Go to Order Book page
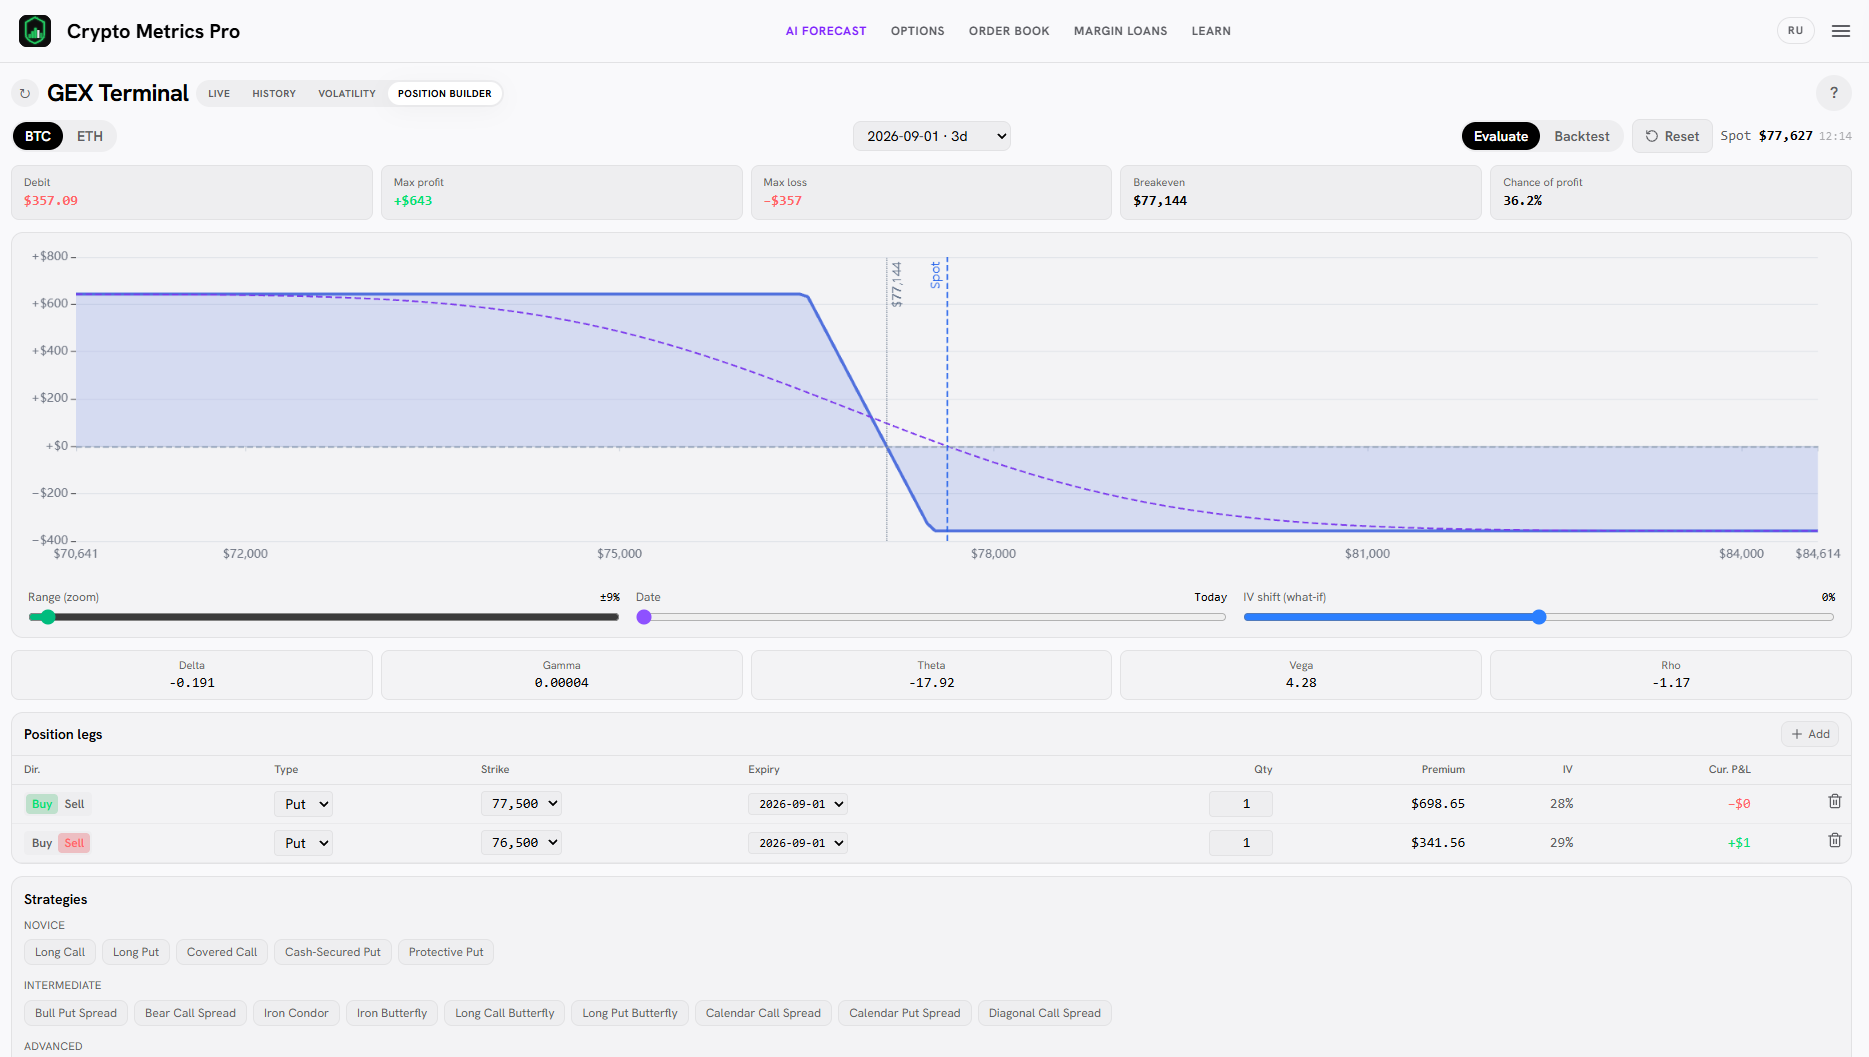Viewport: 1869px width, 1057px height. click(1009, 31)
